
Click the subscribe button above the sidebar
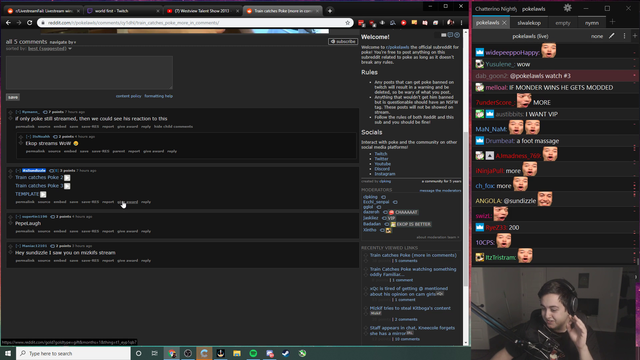(343, 42)
